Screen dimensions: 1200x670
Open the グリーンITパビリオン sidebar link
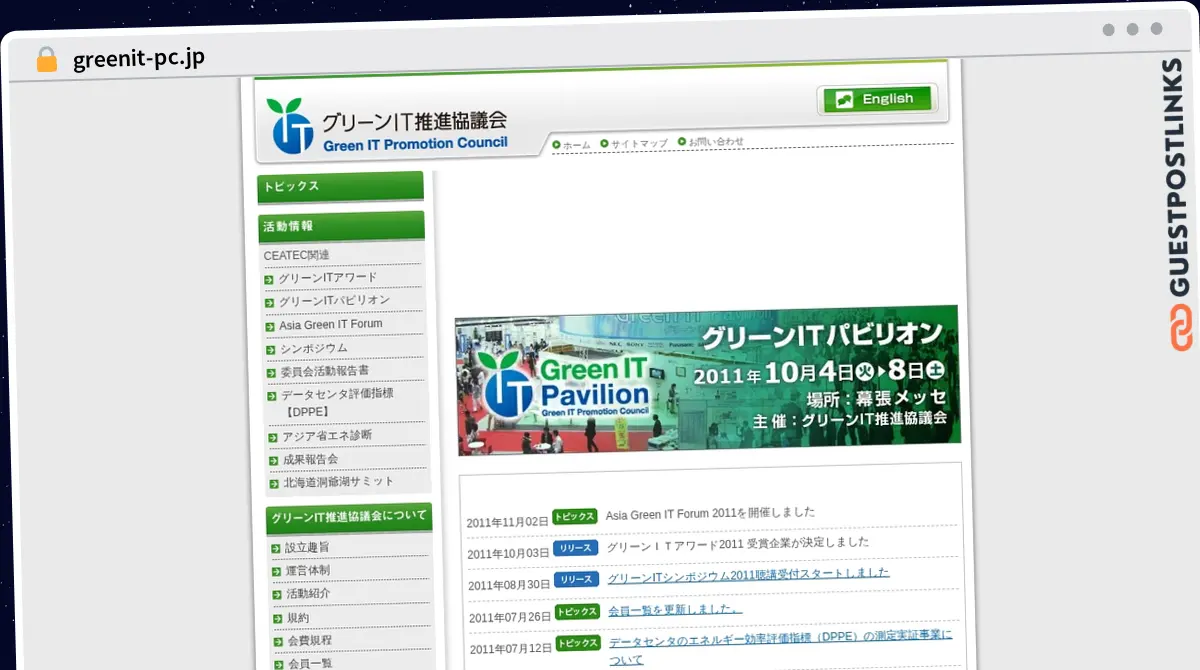tap(334, 300)
